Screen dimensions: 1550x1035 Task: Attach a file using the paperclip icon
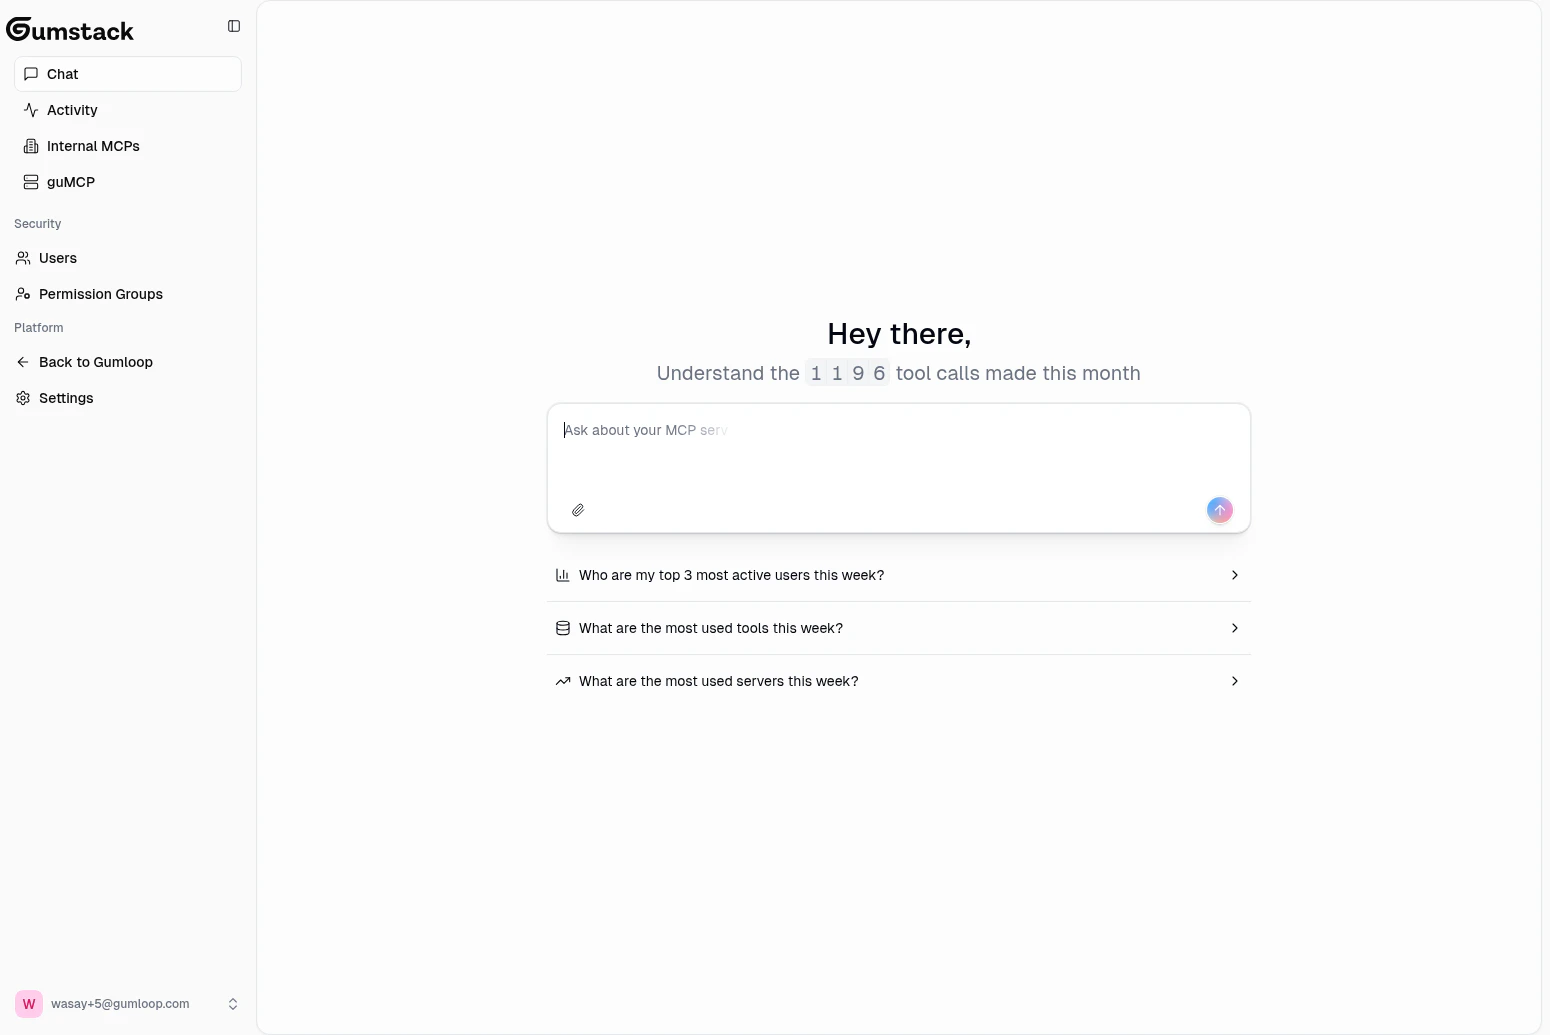(x=577, y=510)
